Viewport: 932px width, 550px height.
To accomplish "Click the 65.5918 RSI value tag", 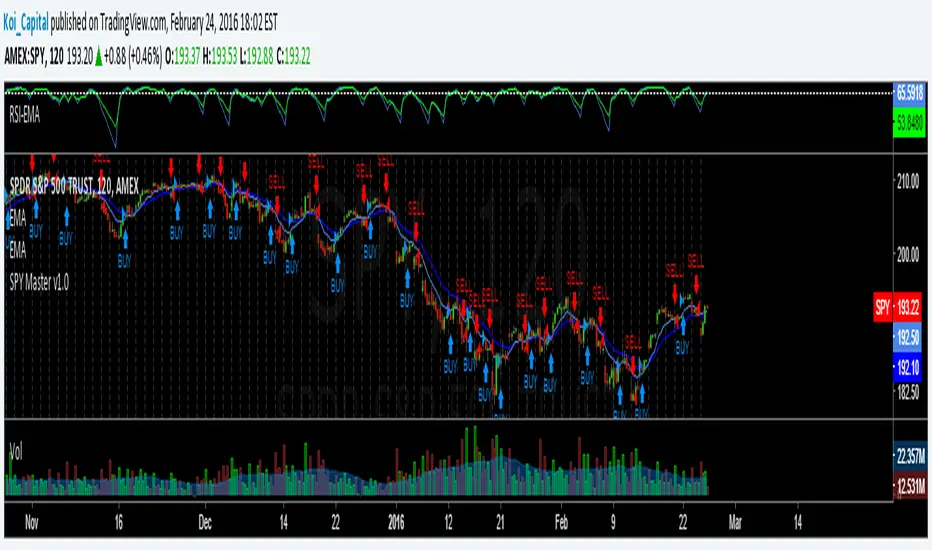I will coord(910,93).
